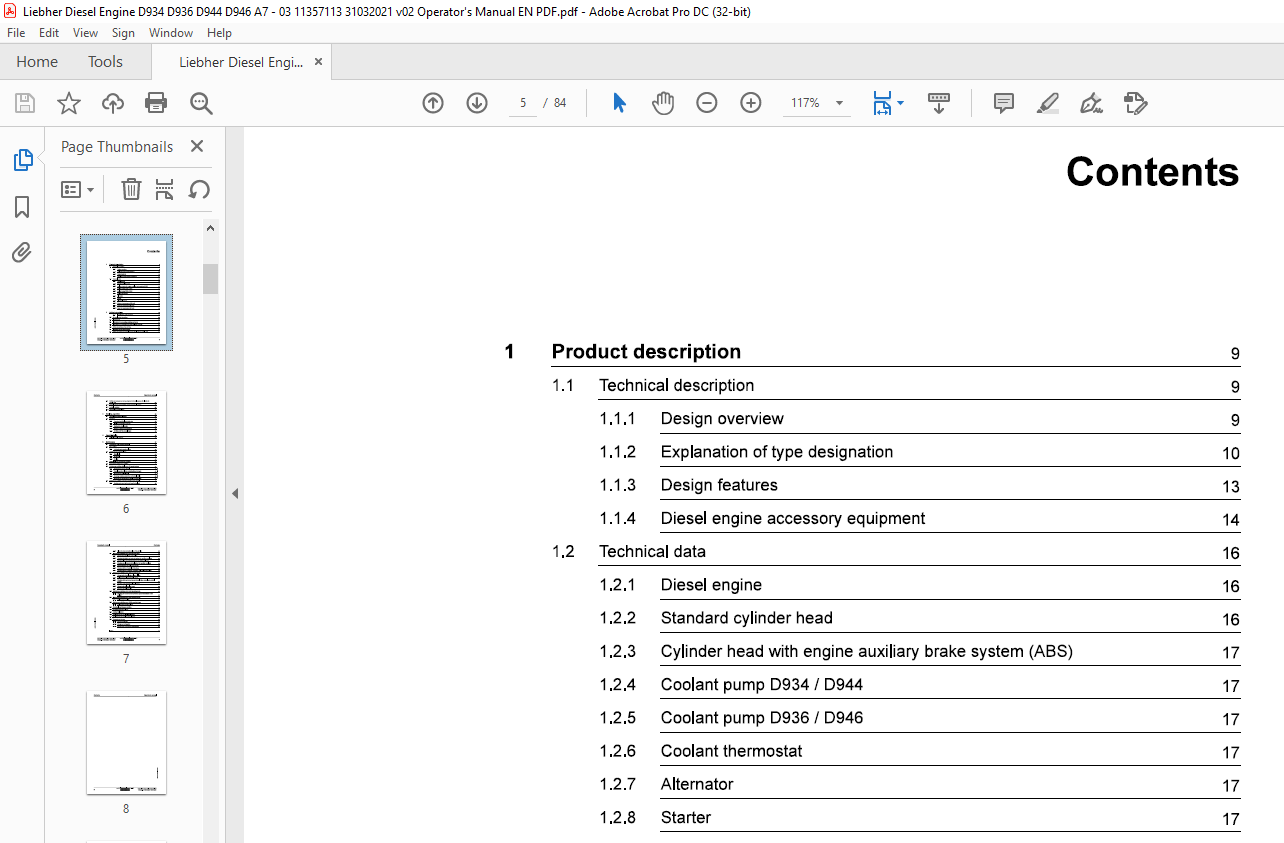This screenshot has height=843, width=1284.
Task: Go to Explanation of type designation
Action: click(x=777, y=452)
